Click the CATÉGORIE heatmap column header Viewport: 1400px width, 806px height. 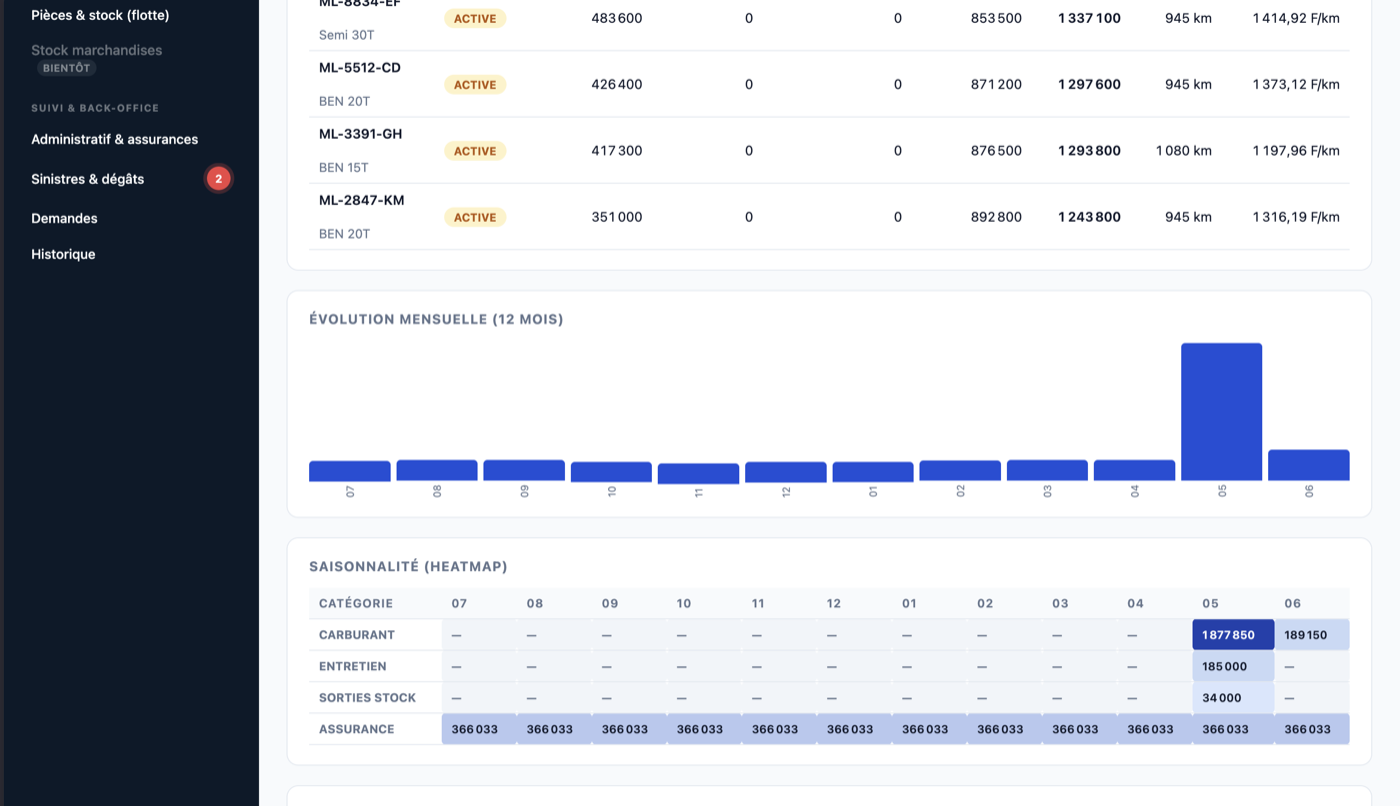pyautogui.click(x=356, y=604)
